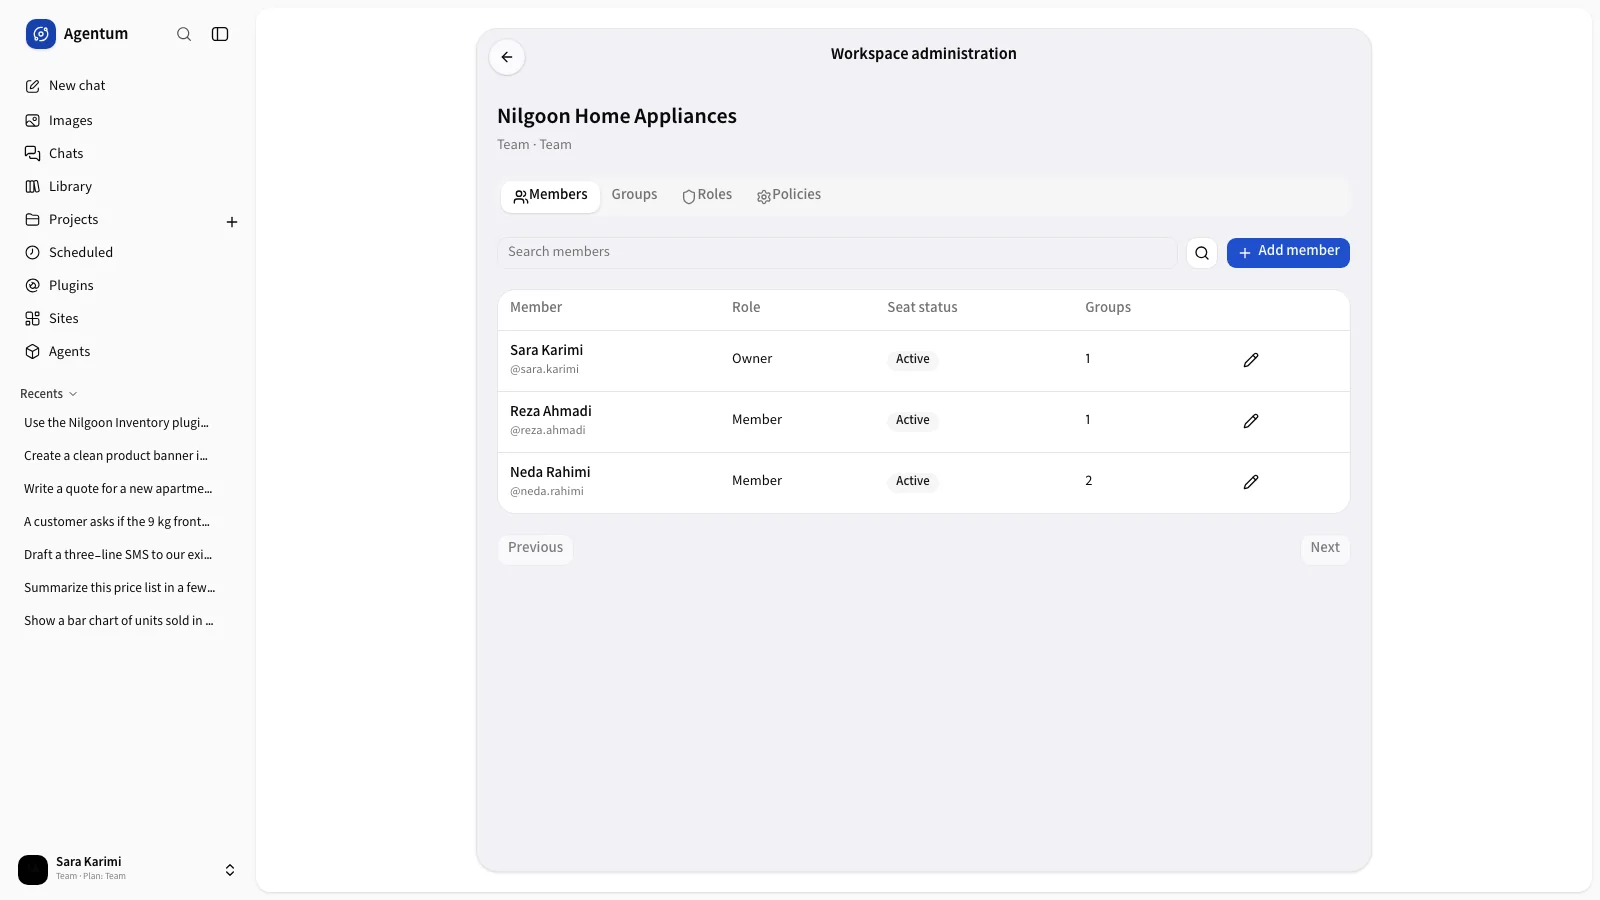This screenshot has width=1600, height=900.
Task: Click the Nilgoon Home Appliances heading
Action: [x=617, y=116]
